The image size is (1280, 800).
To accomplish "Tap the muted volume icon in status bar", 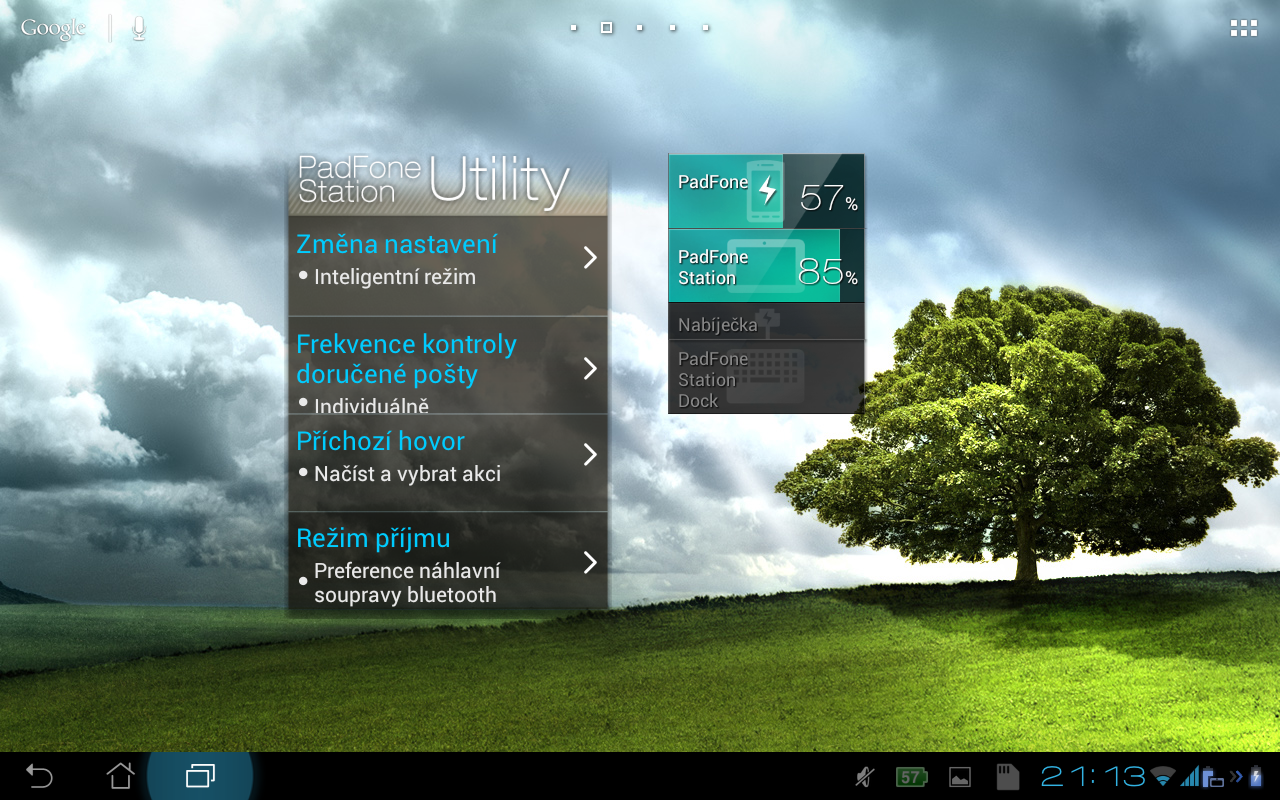I will [863, 775].
